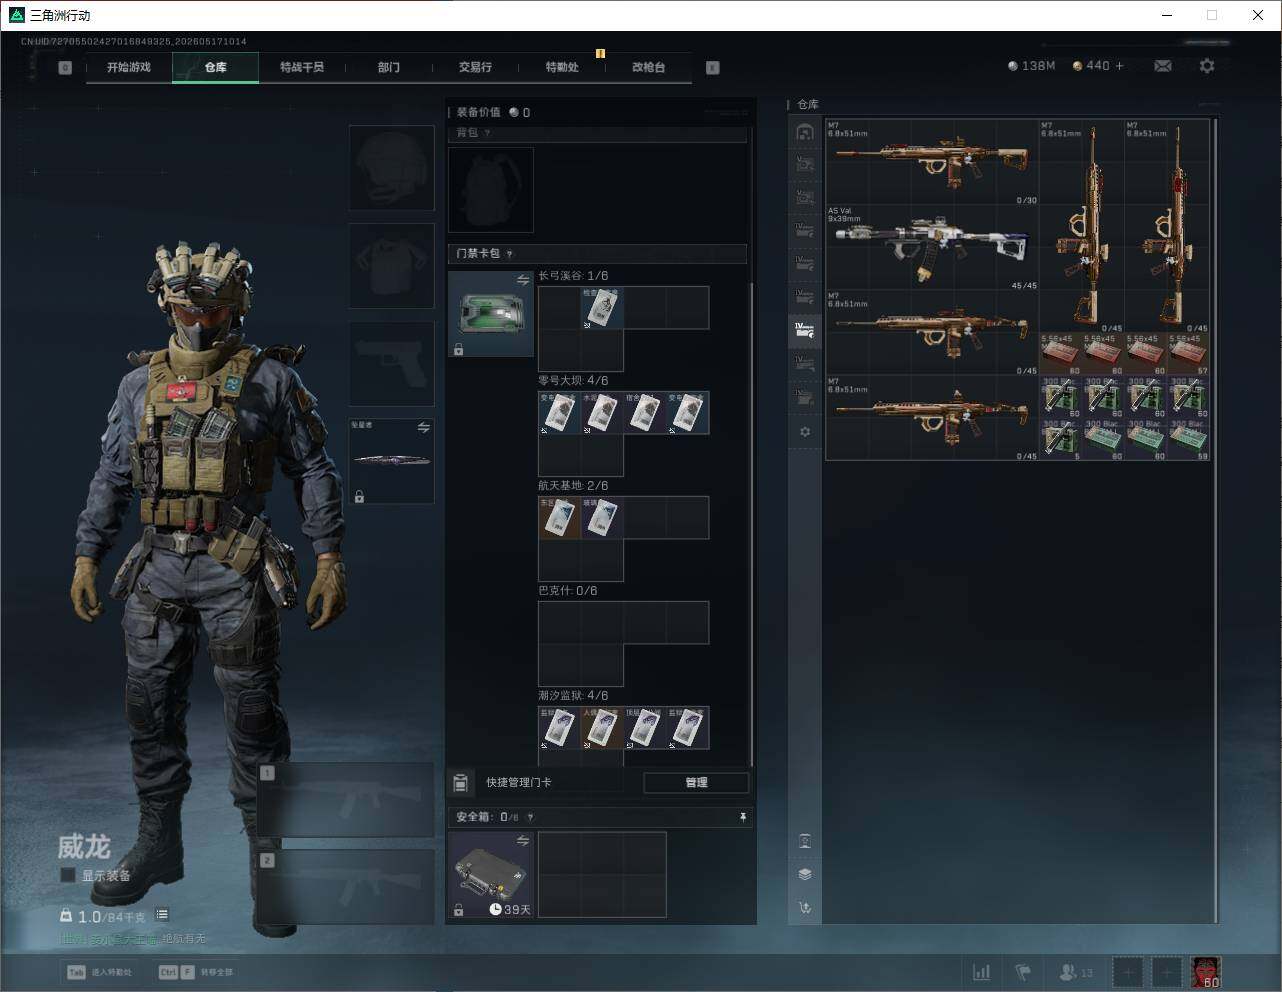Swap the safe box container
Screen dimensions: 1282x992
(x=523, y=841)
